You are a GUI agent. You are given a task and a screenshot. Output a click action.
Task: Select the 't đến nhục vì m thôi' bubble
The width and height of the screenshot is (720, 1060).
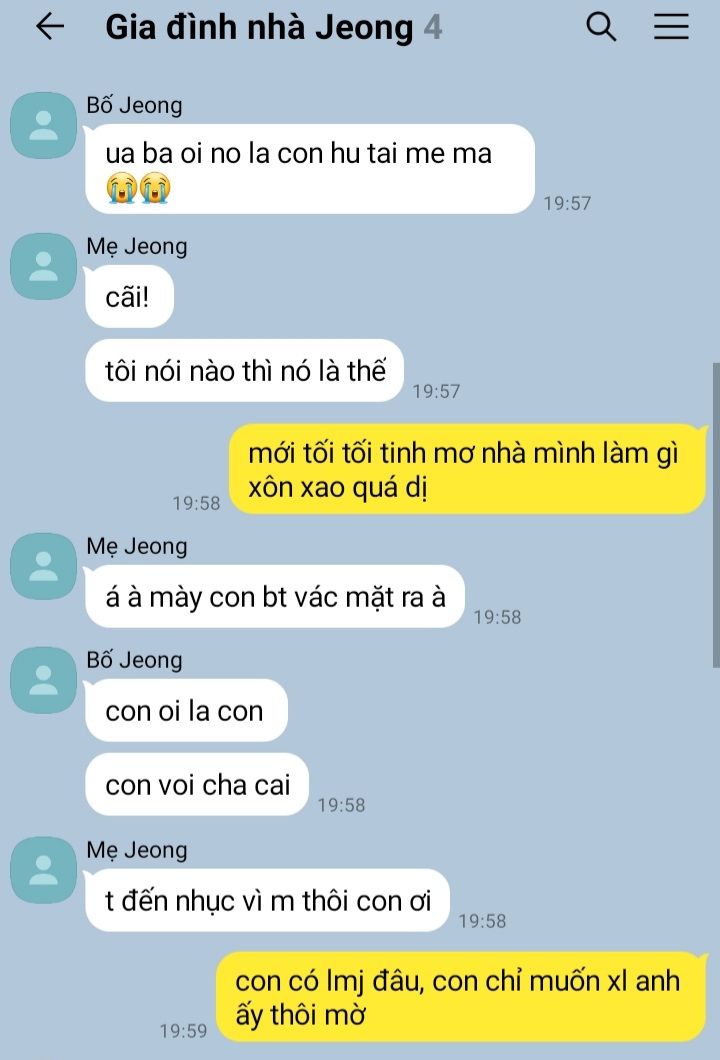coord(267,900)
